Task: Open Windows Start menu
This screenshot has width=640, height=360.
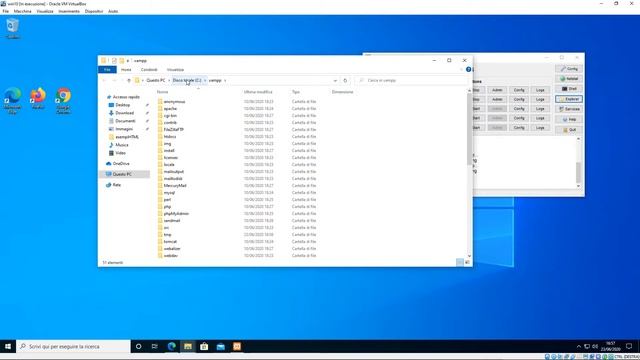Action: [8, 346]
